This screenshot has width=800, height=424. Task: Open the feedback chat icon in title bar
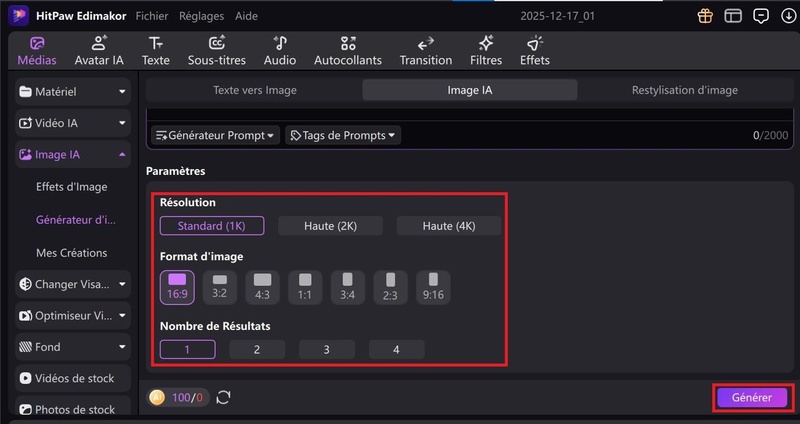pyautogui.click(x=761, y=16)
